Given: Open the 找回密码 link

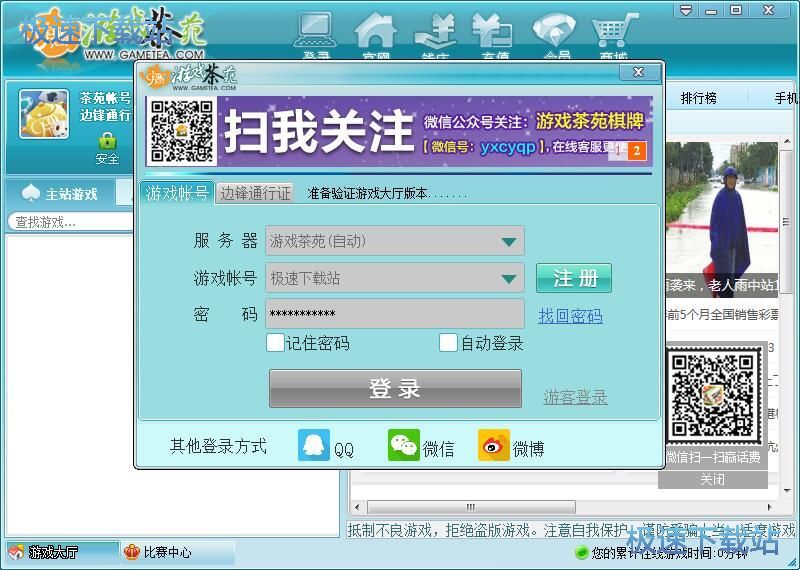Looking at the screenshot, I should [570, 316].
